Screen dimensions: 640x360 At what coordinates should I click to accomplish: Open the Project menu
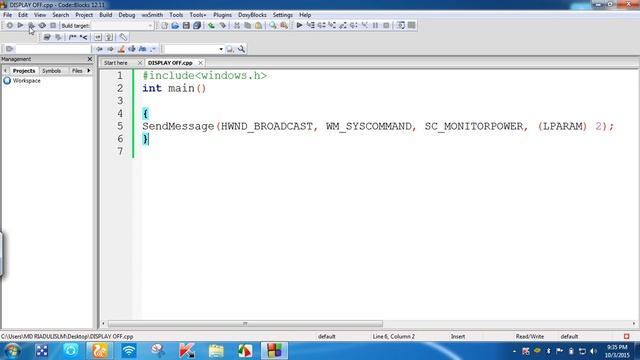[84, 15]
